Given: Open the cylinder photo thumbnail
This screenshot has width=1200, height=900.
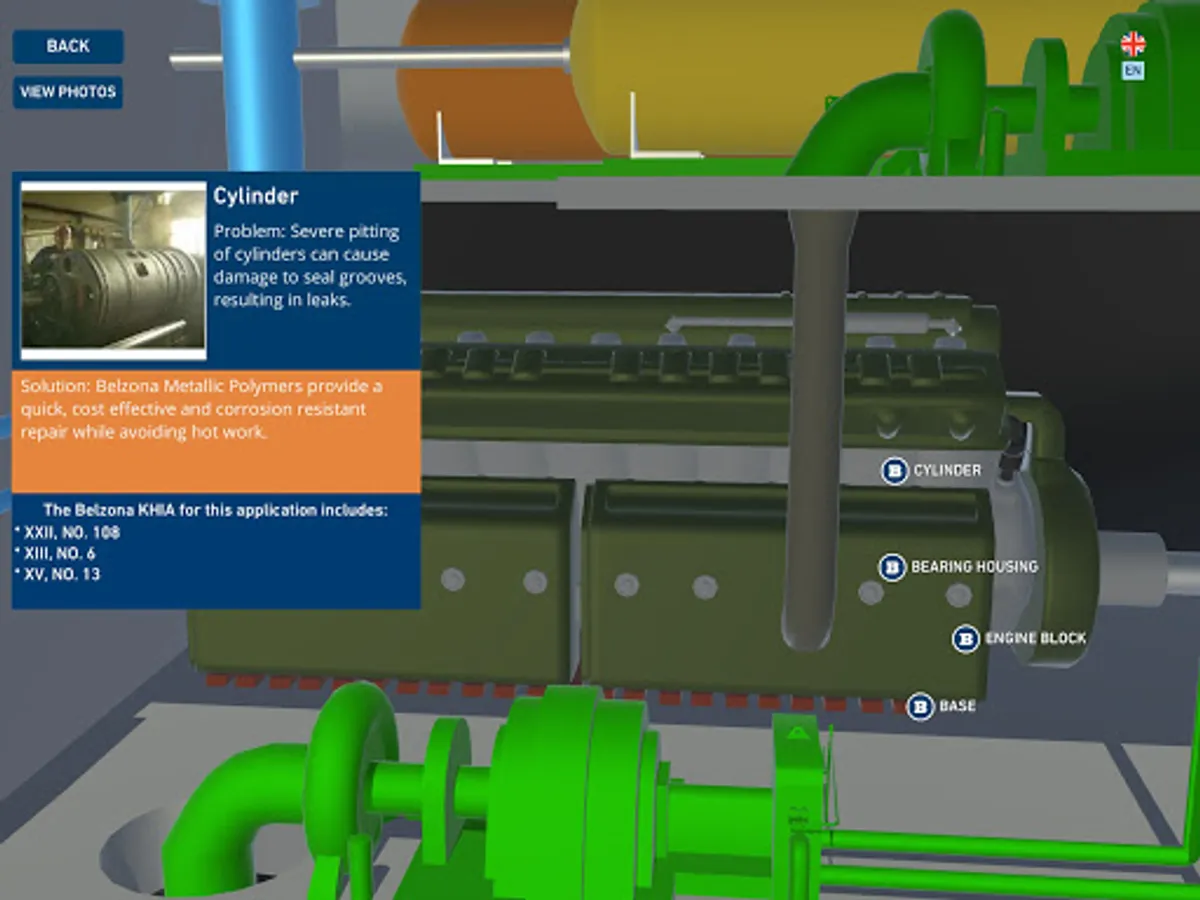Looking at the screenshot, I should click(113, 270).
